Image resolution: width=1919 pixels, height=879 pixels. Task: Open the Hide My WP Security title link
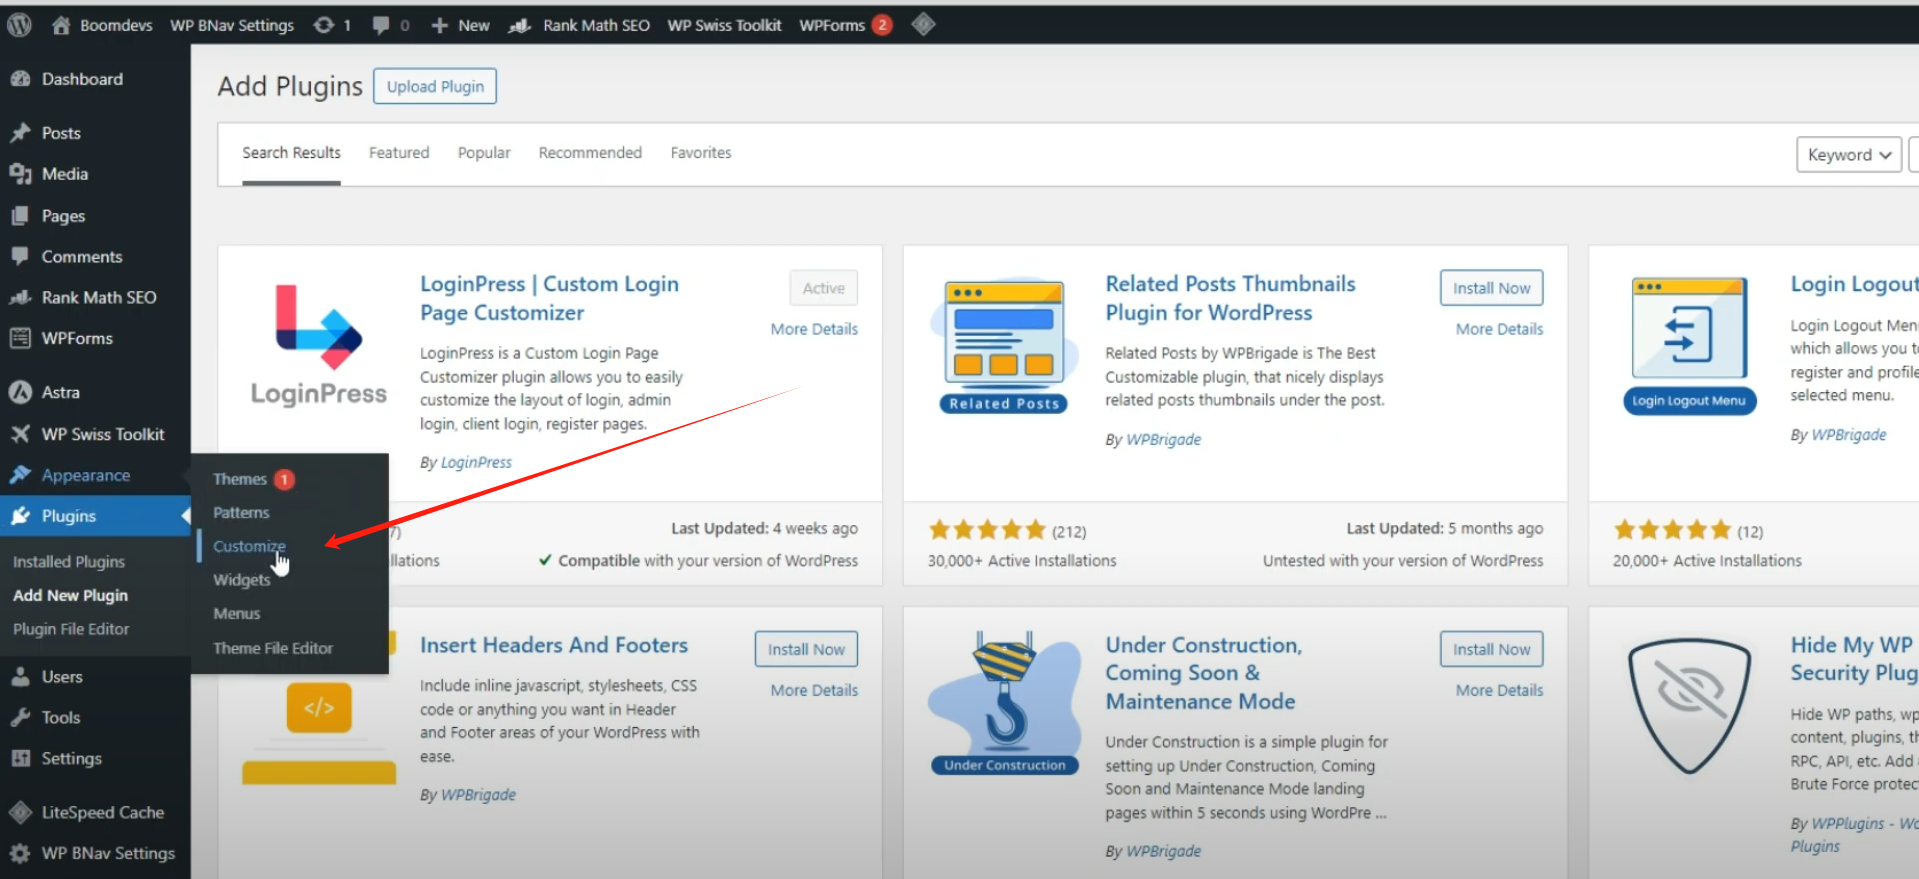pyautogui.click(x=1854, y=659)
